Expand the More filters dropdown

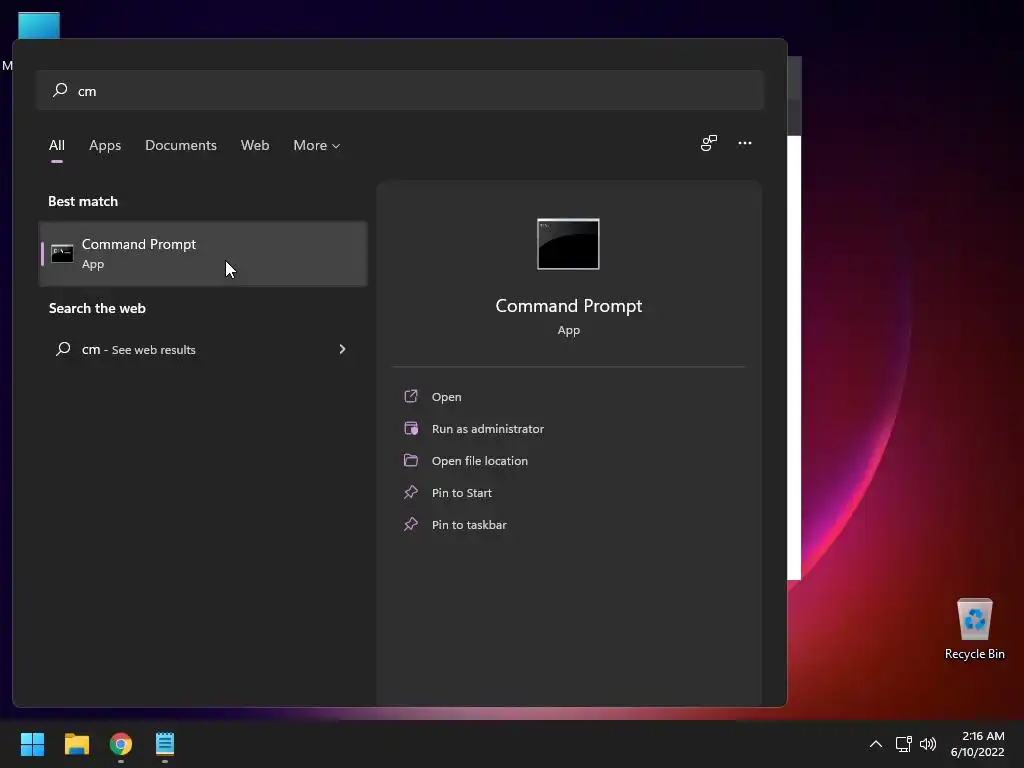click(x=317, y=145)
